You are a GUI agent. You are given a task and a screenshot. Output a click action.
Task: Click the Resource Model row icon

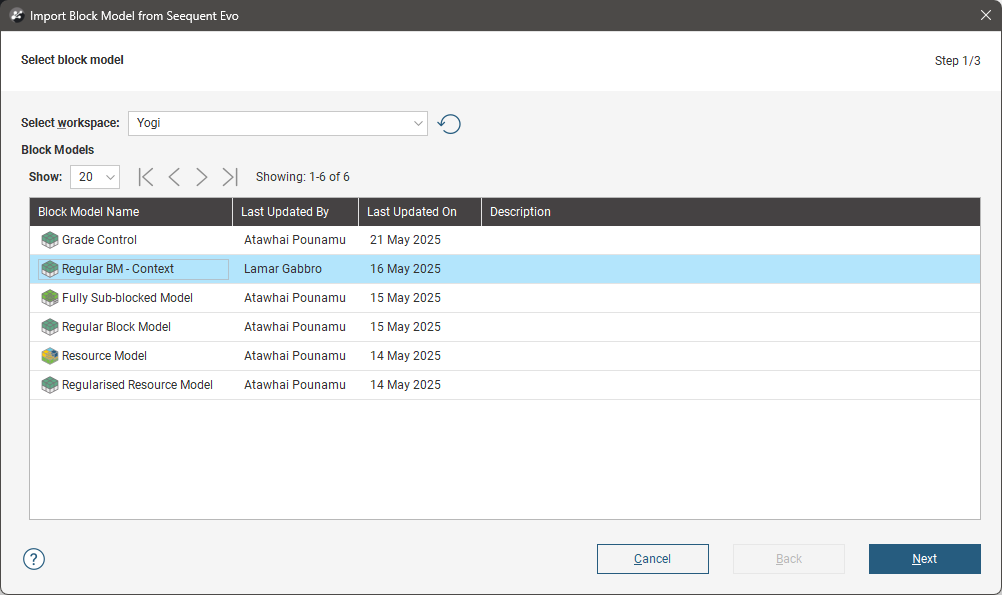click(x=49, y=356)
